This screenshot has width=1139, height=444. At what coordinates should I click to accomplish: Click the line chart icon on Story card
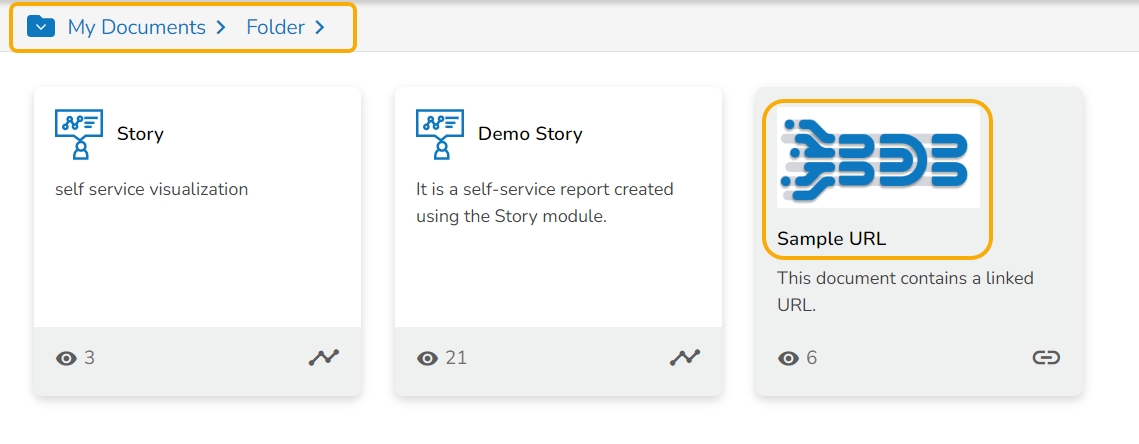(x=324, y=357)
